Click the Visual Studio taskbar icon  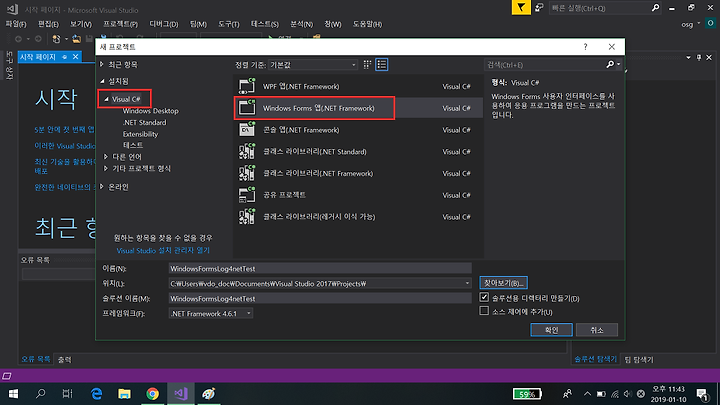pos(180,394)
